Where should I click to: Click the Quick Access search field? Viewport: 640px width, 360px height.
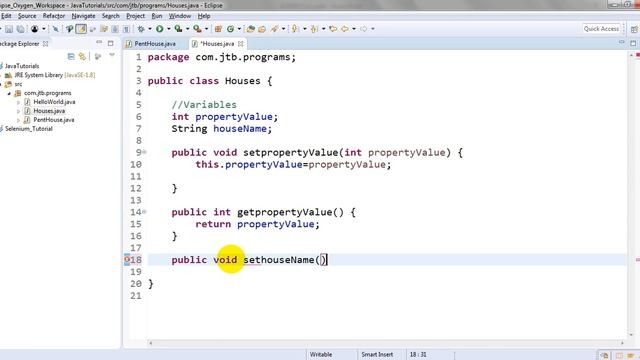tap(602, 29)
